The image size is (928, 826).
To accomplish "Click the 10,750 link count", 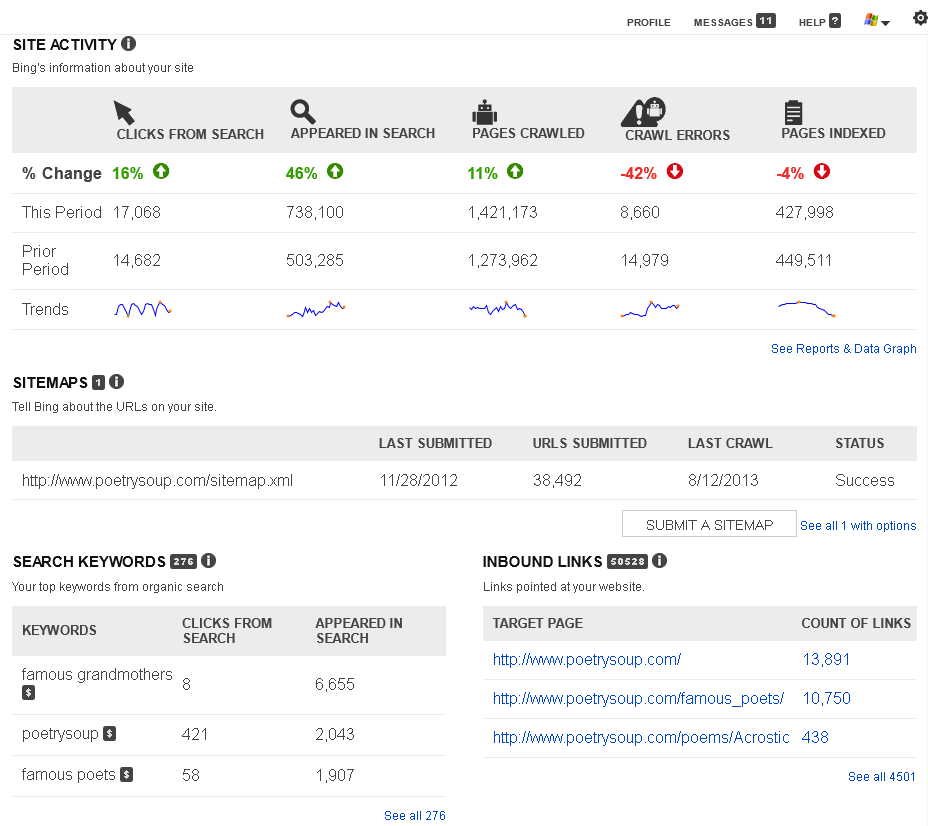I will 826,698.
